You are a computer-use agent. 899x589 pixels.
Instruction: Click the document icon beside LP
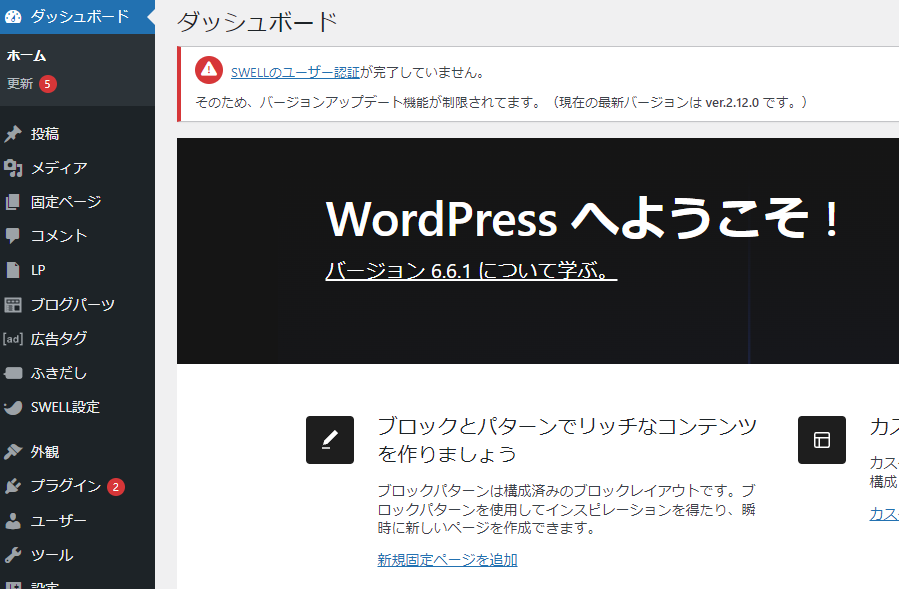click(x=13, y=270)
